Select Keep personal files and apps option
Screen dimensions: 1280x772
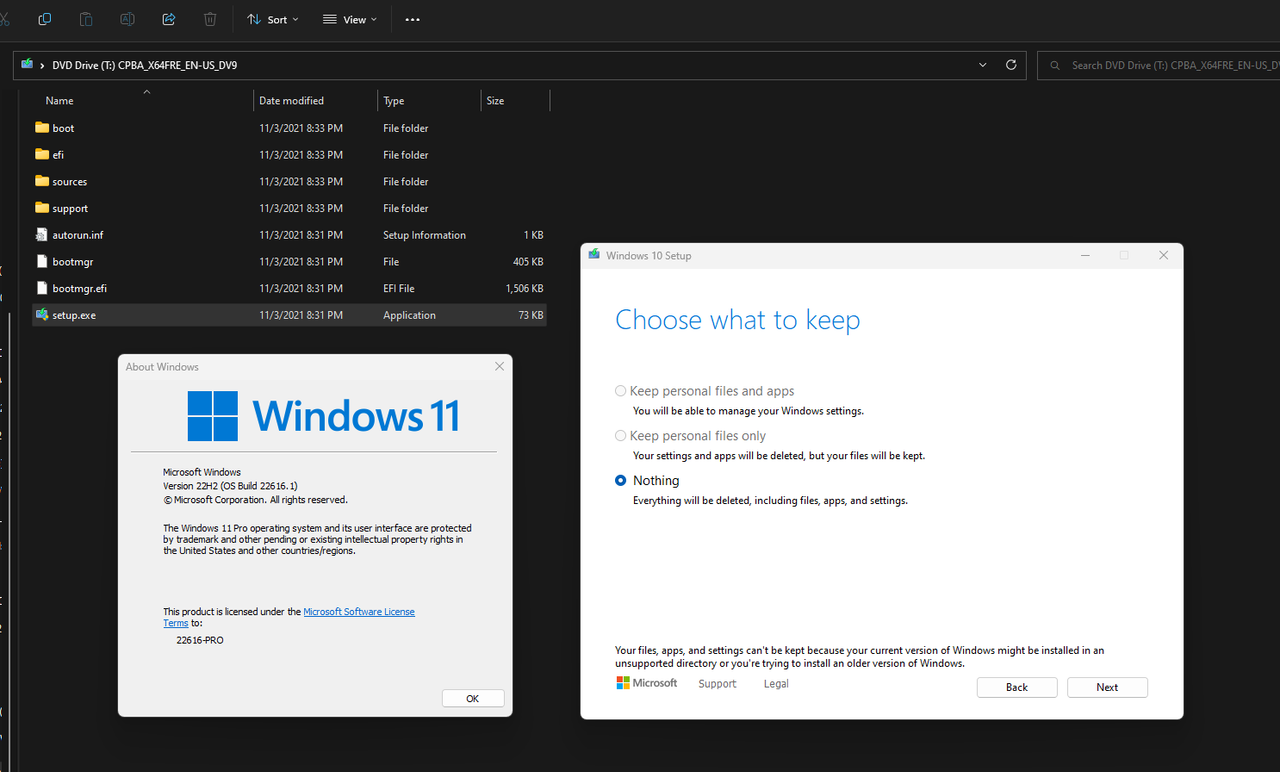[x=705, y=391]
